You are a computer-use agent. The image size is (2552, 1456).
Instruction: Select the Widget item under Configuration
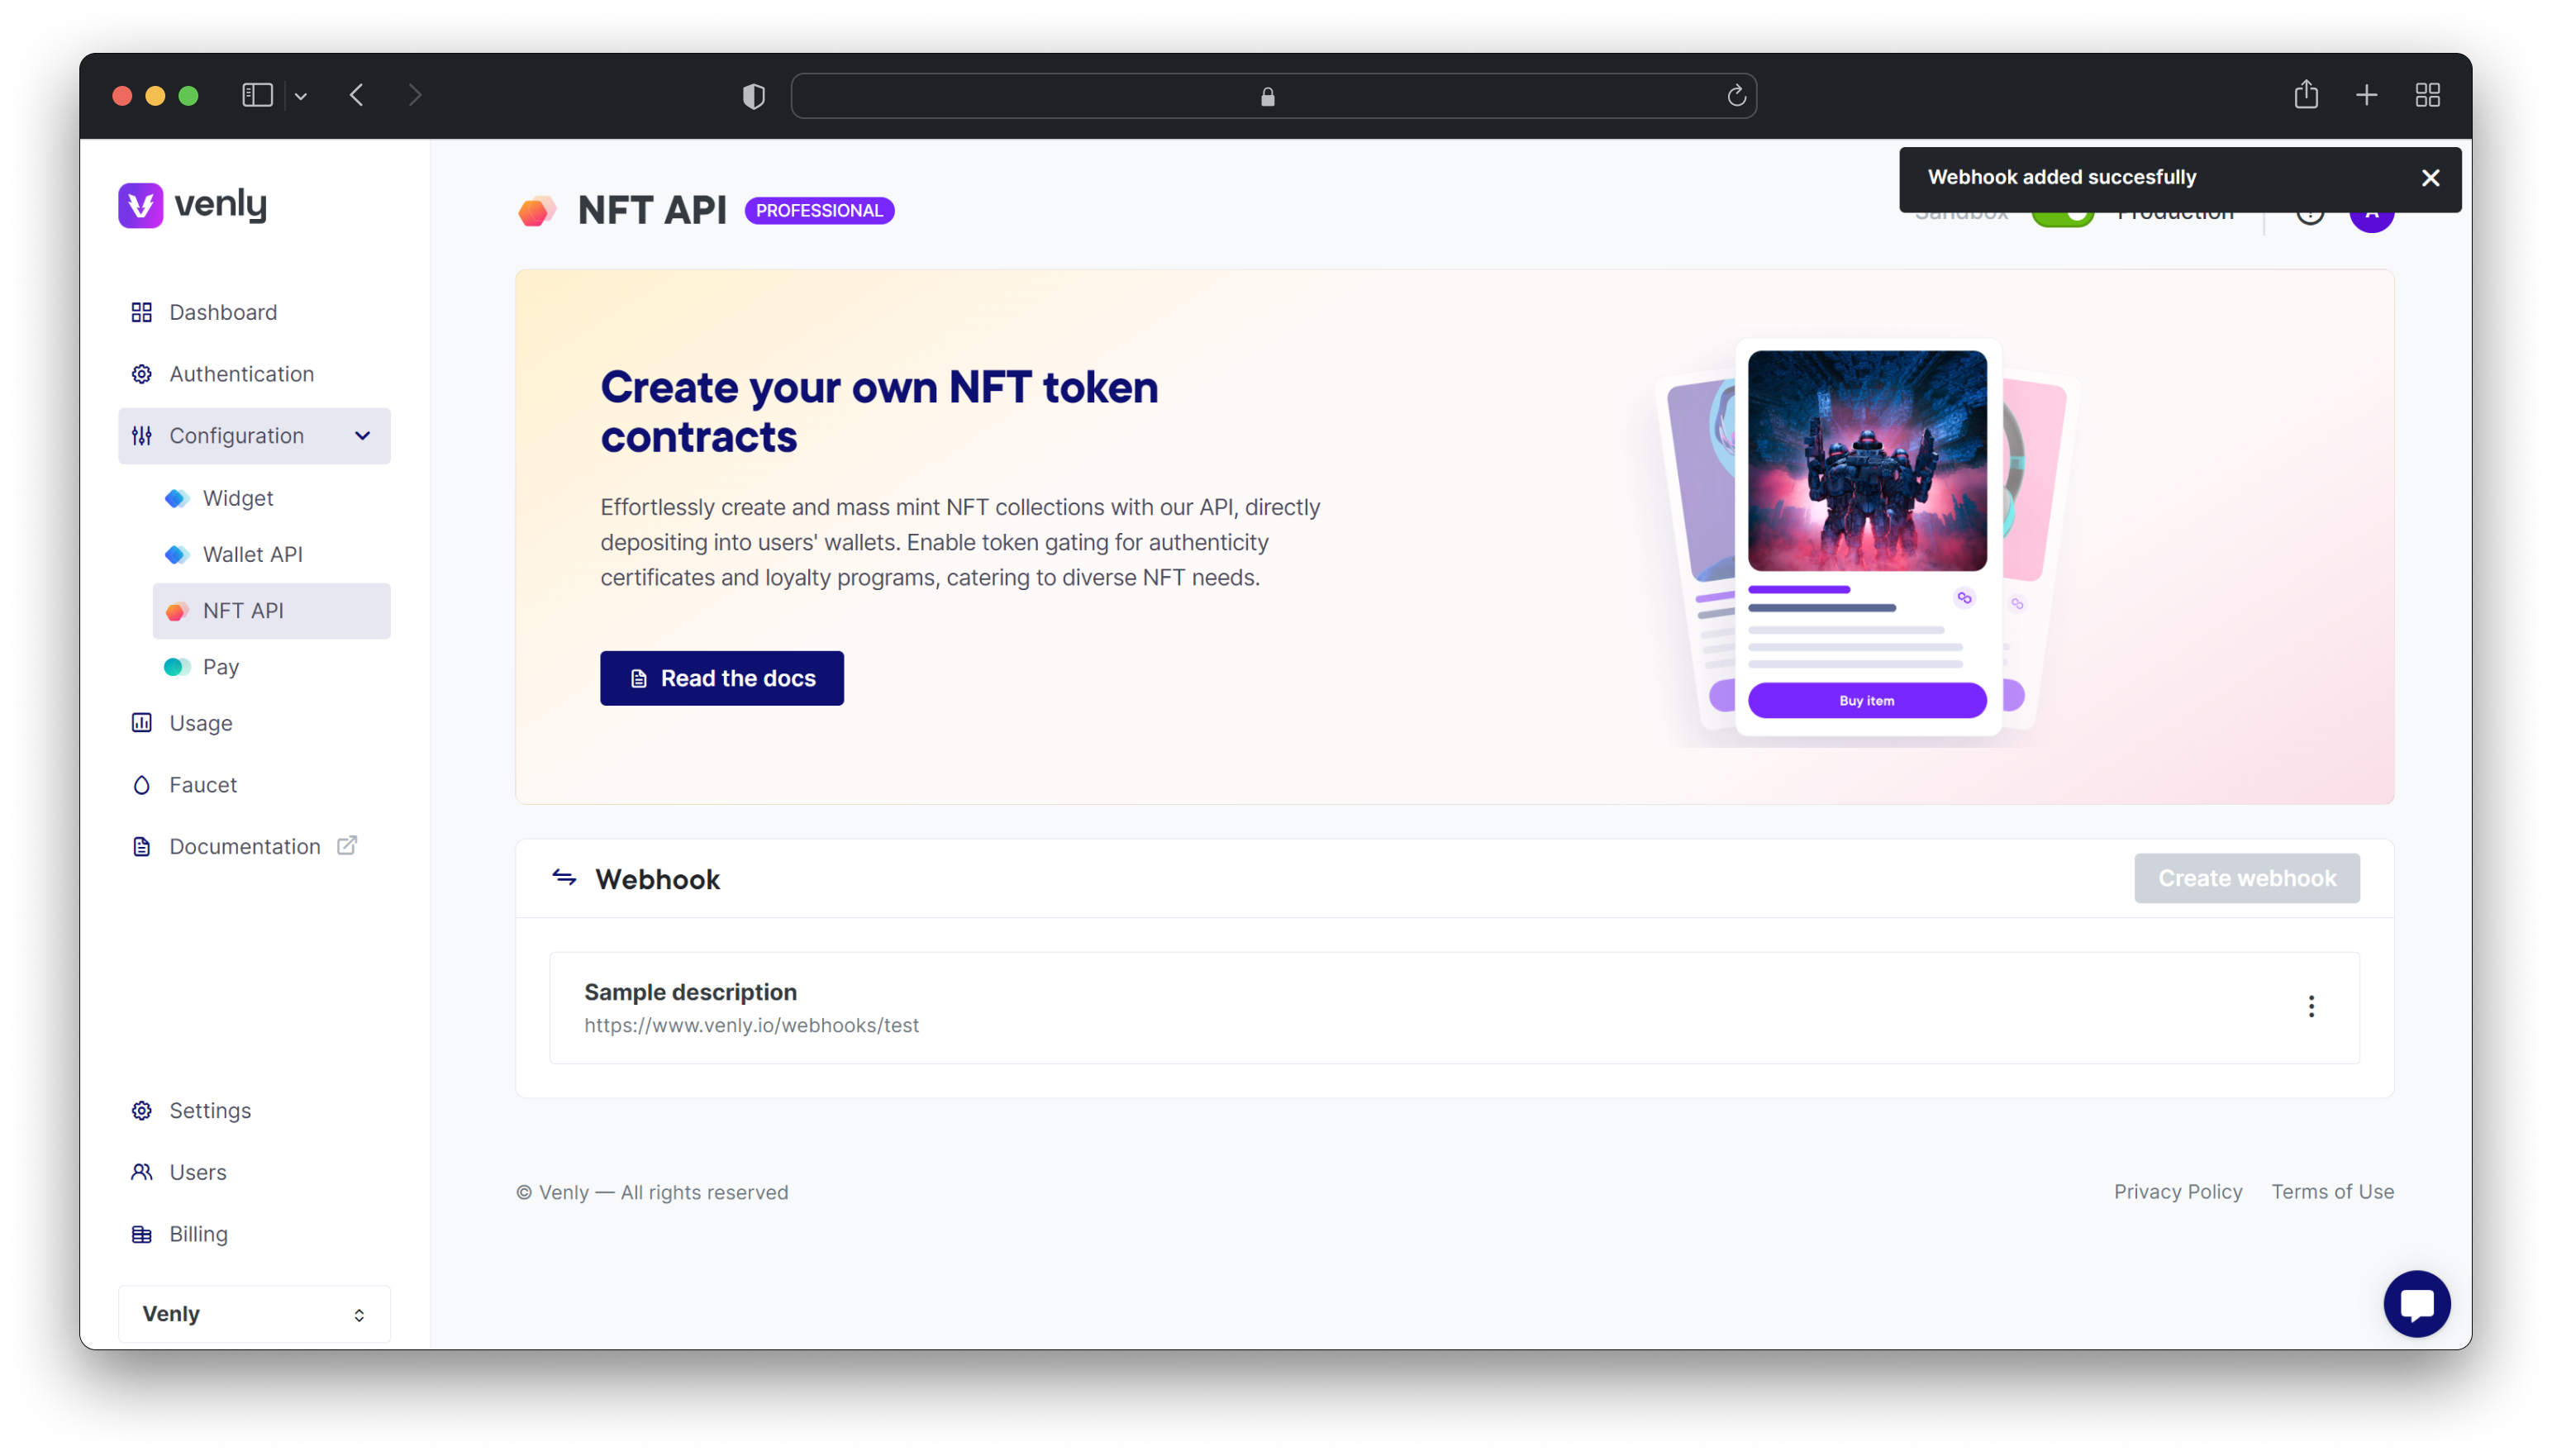click(x=236, y=497)
